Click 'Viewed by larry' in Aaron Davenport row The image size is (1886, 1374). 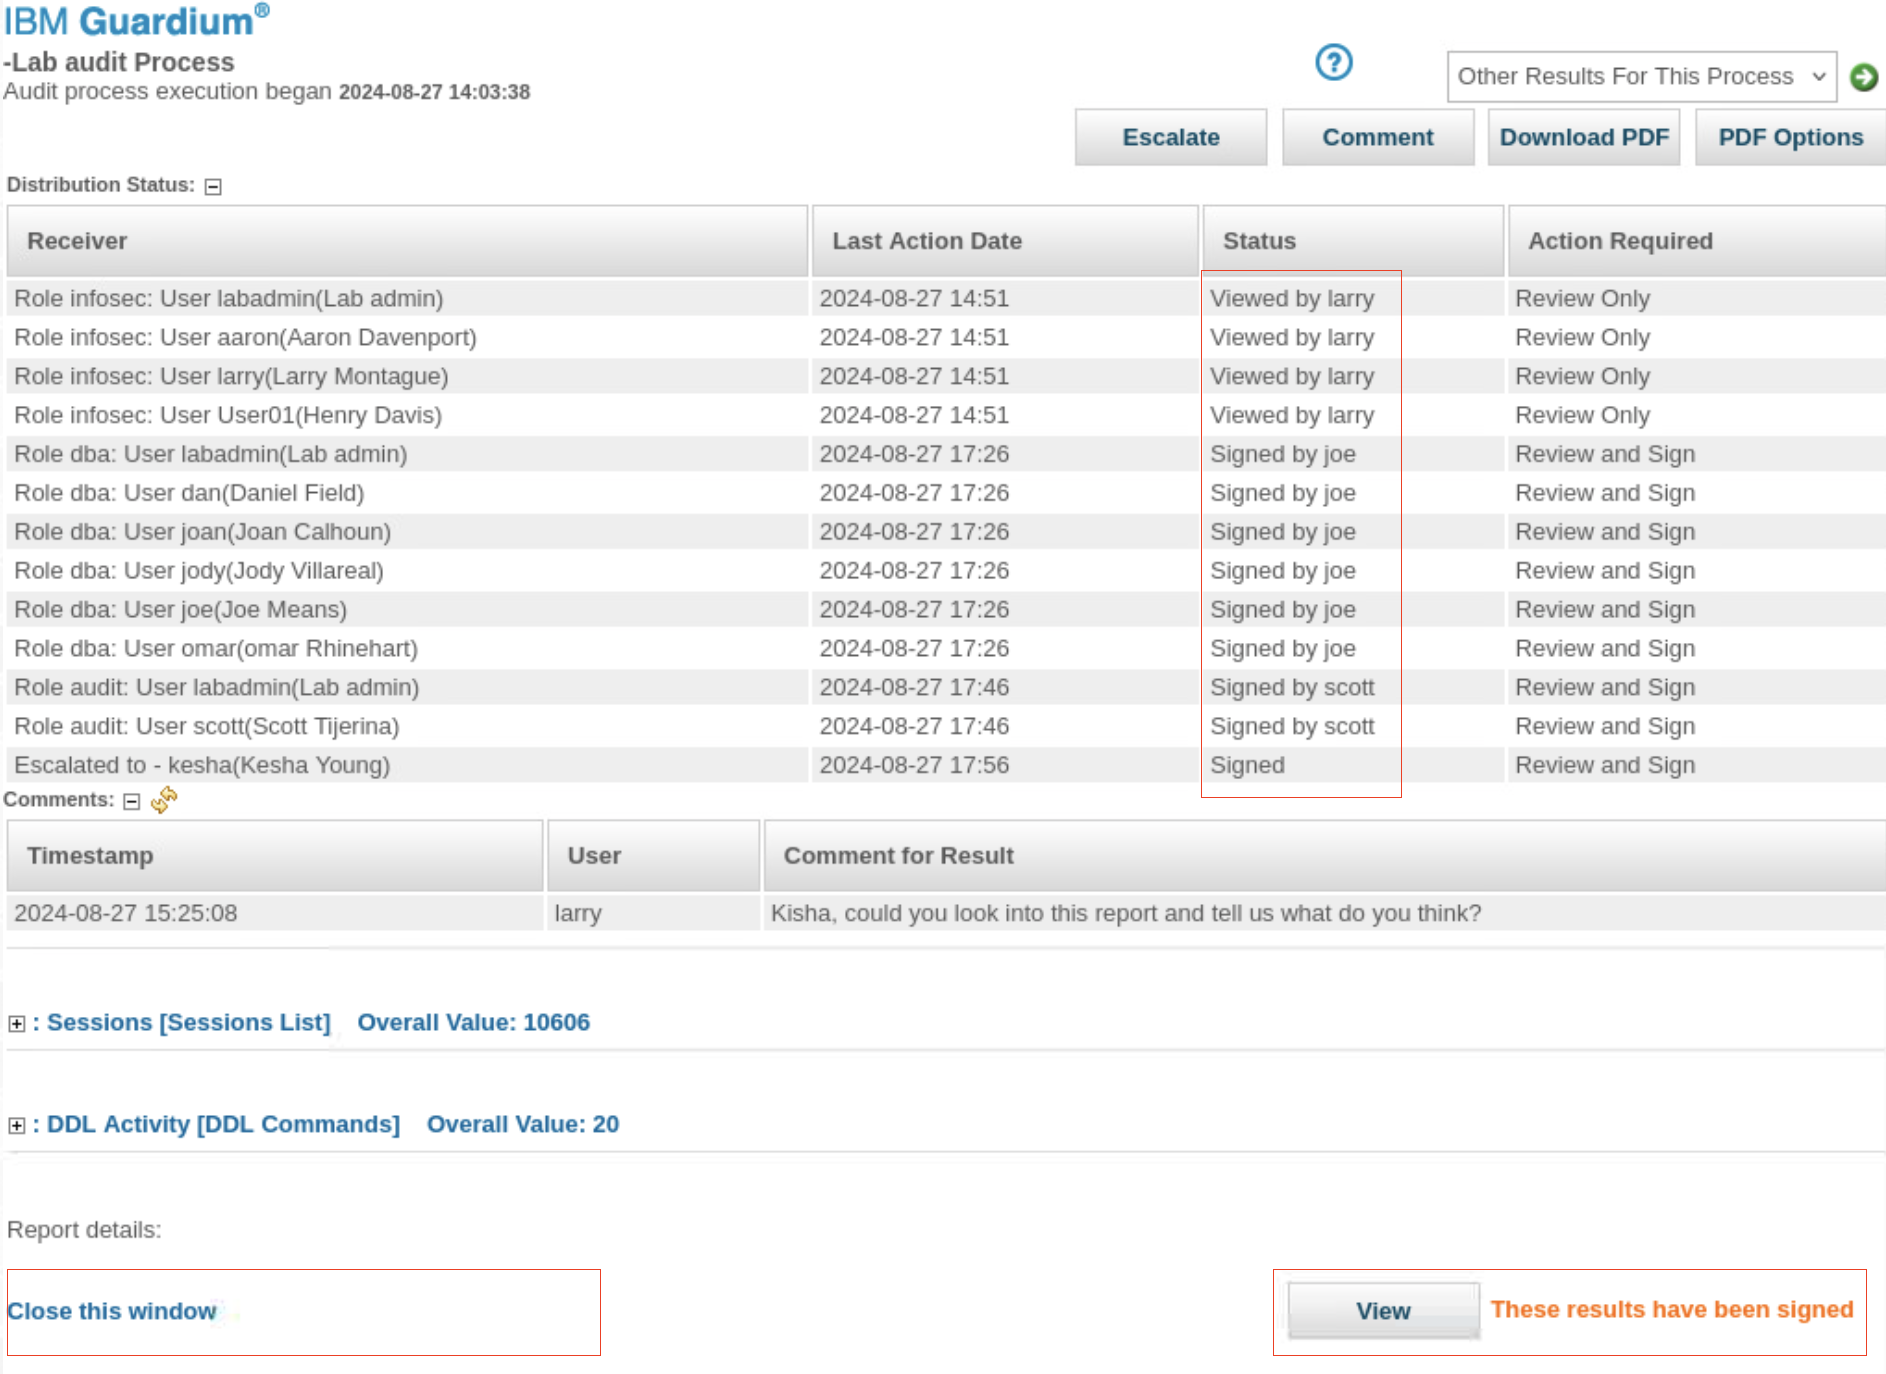point(1292,337)
